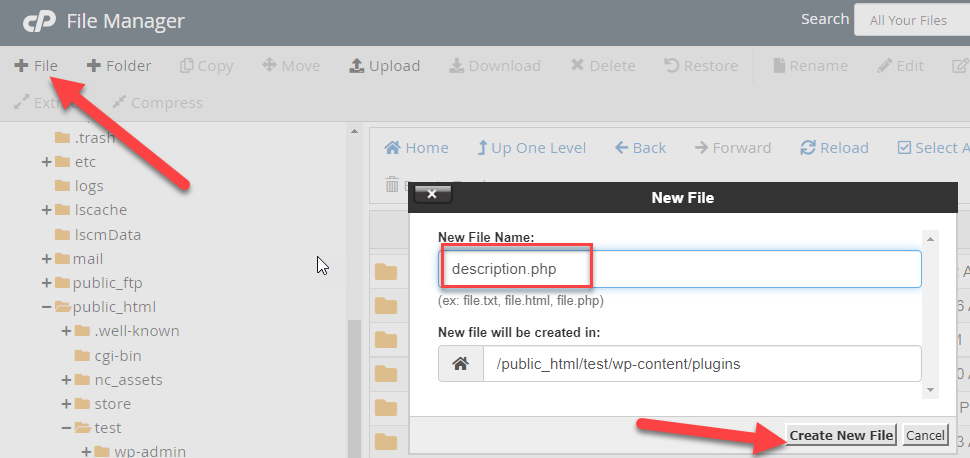
Task: Open the Upload tool
Action: click(x=385, y=66)
